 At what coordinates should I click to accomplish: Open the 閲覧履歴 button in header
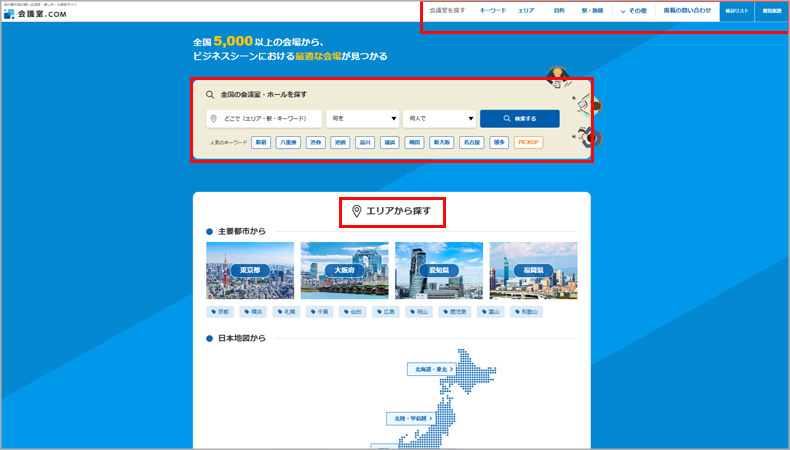pos(771,11)
